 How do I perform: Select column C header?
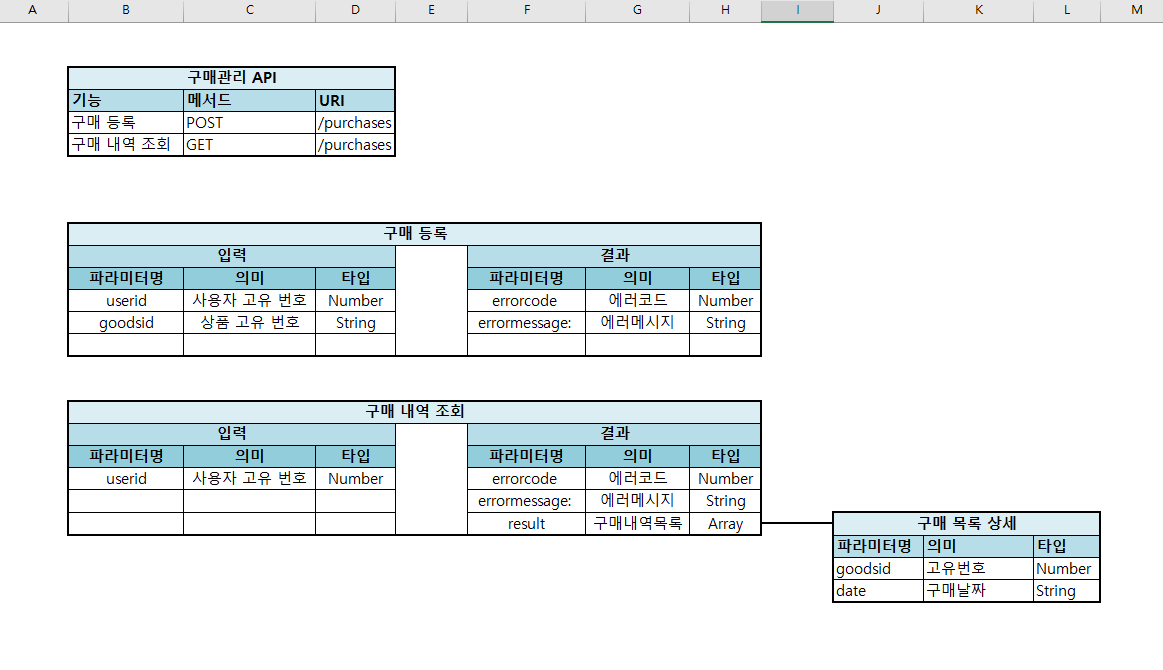[x=249, y=10]
